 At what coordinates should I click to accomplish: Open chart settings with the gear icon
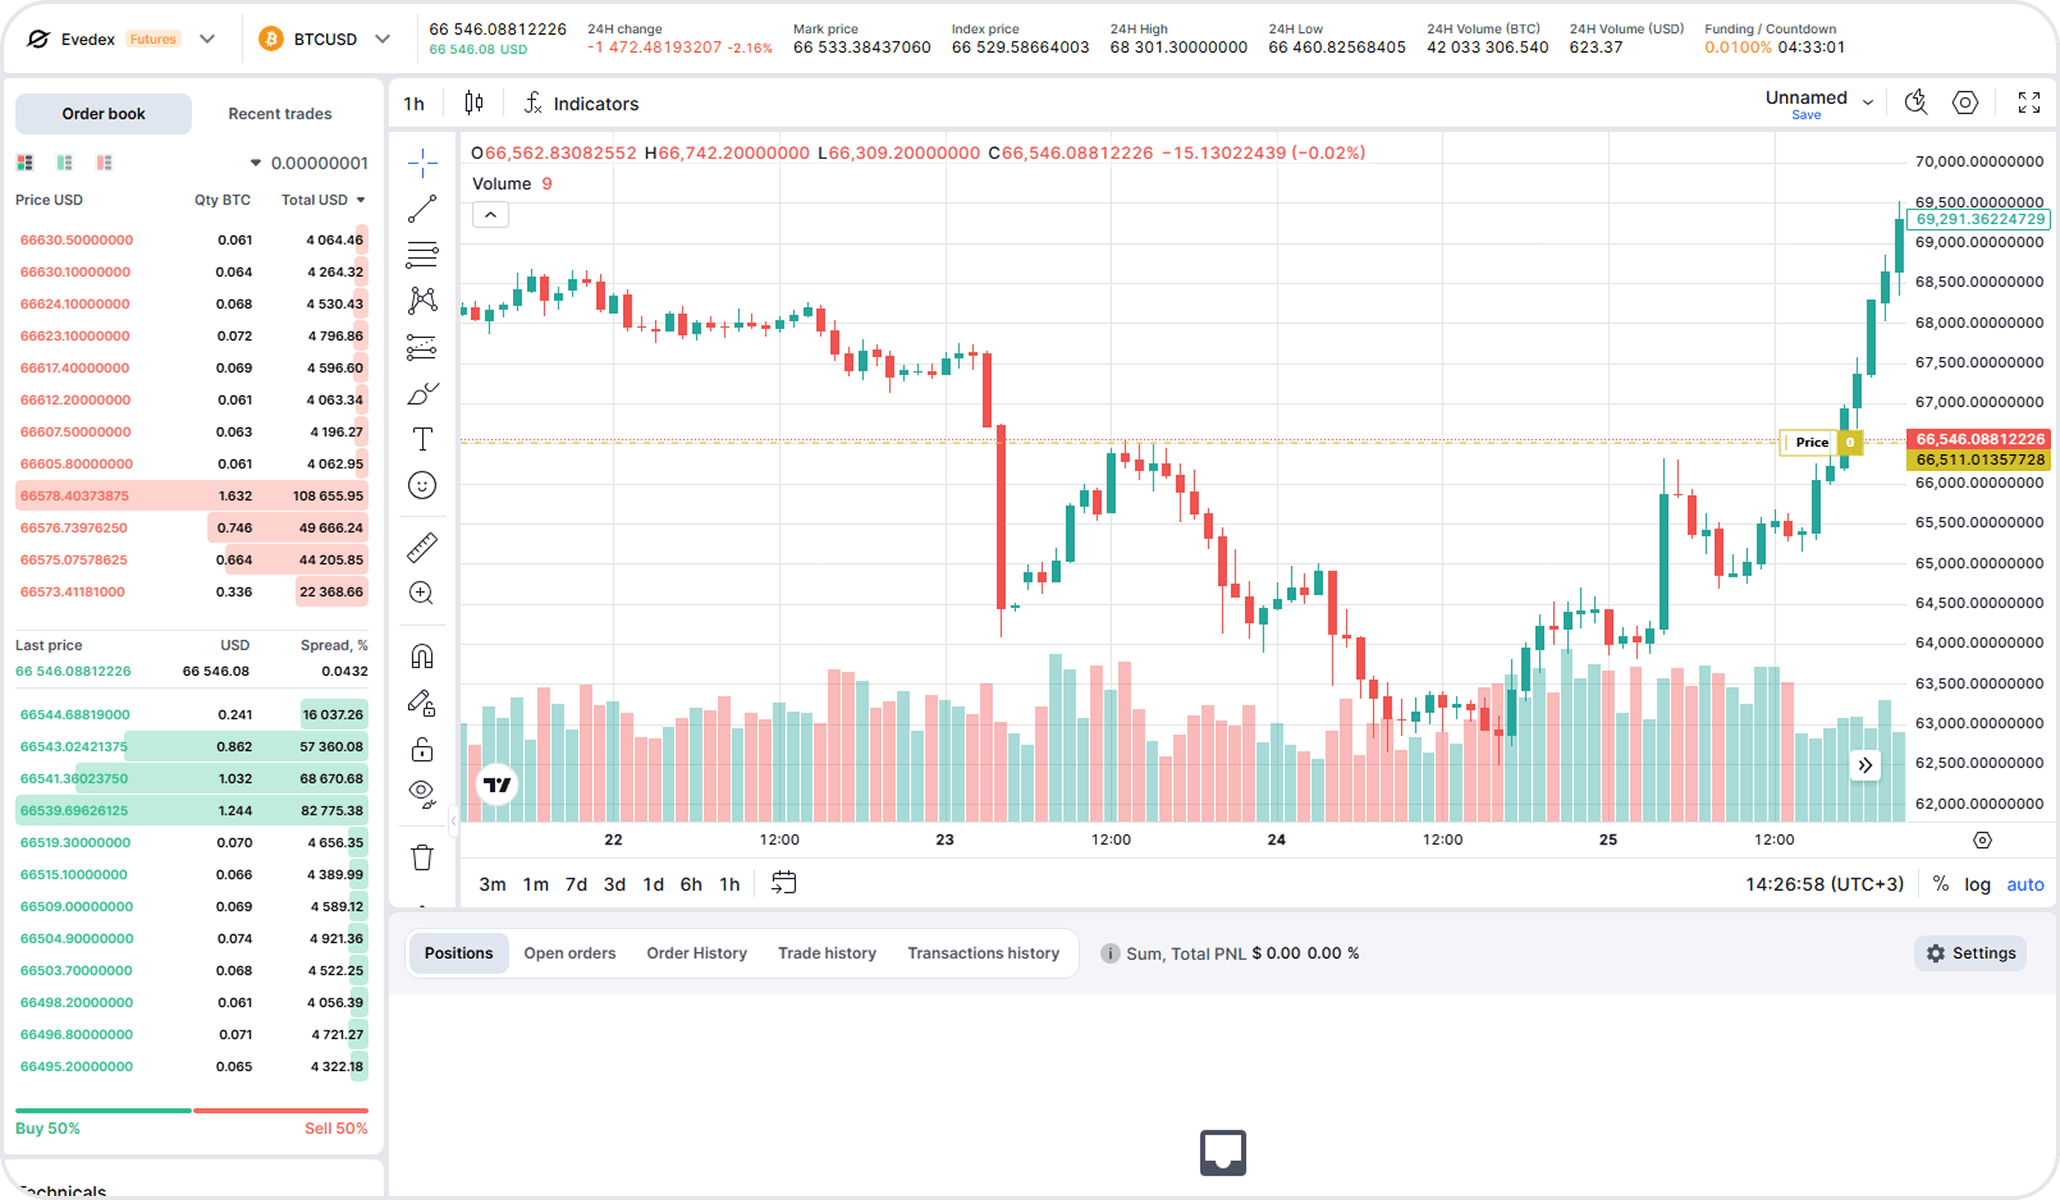[1965, 102]
